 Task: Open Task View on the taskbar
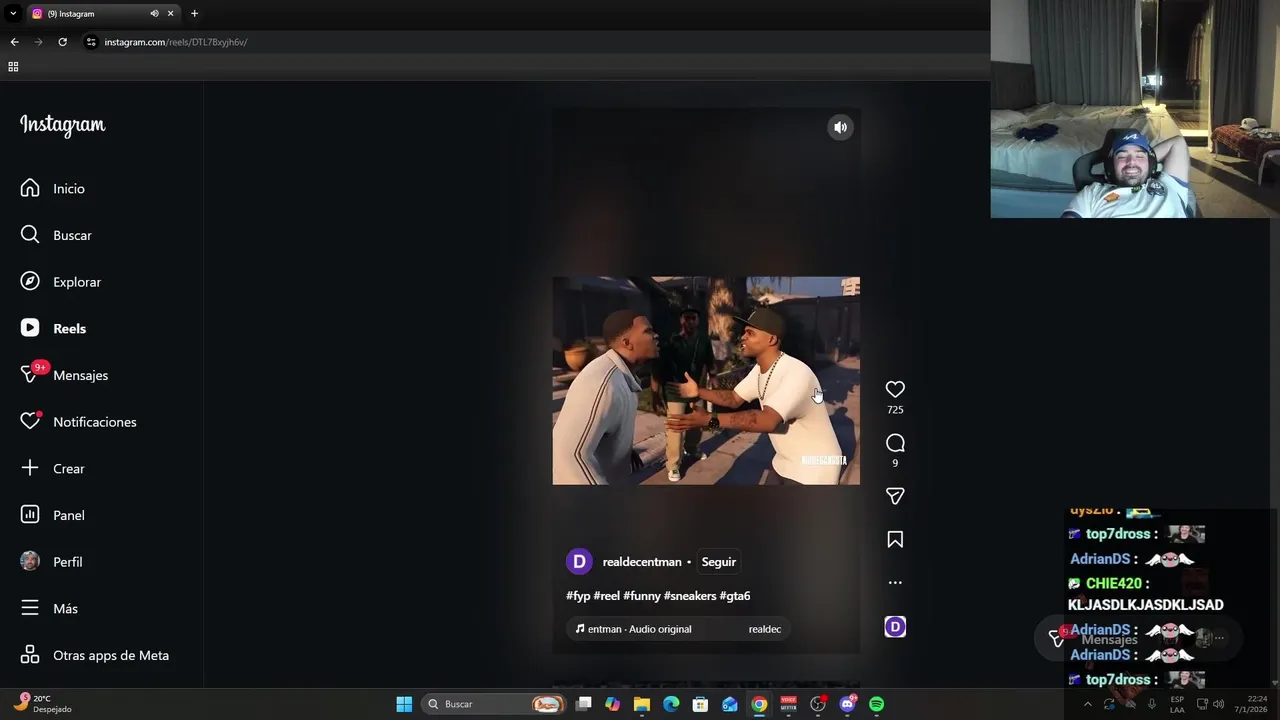point(584,704)
